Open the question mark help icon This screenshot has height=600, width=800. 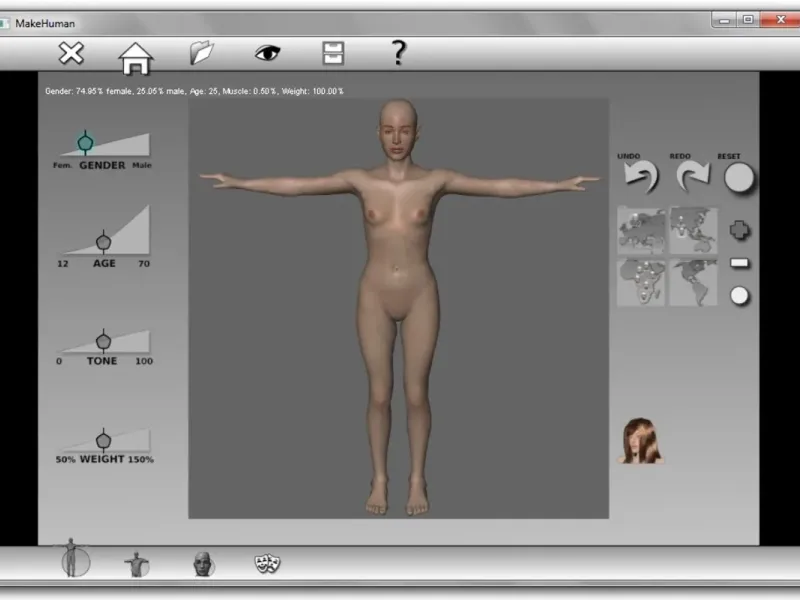click(x=398, y=53)
